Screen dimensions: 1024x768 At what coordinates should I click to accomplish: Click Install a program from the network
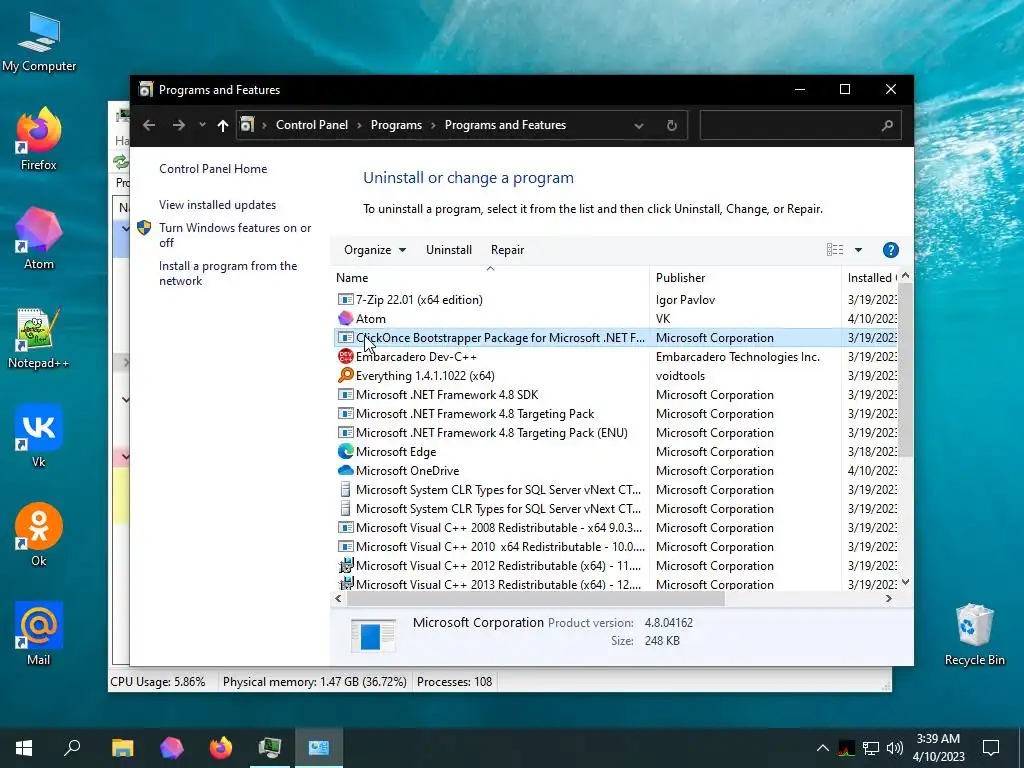(228, 273)
